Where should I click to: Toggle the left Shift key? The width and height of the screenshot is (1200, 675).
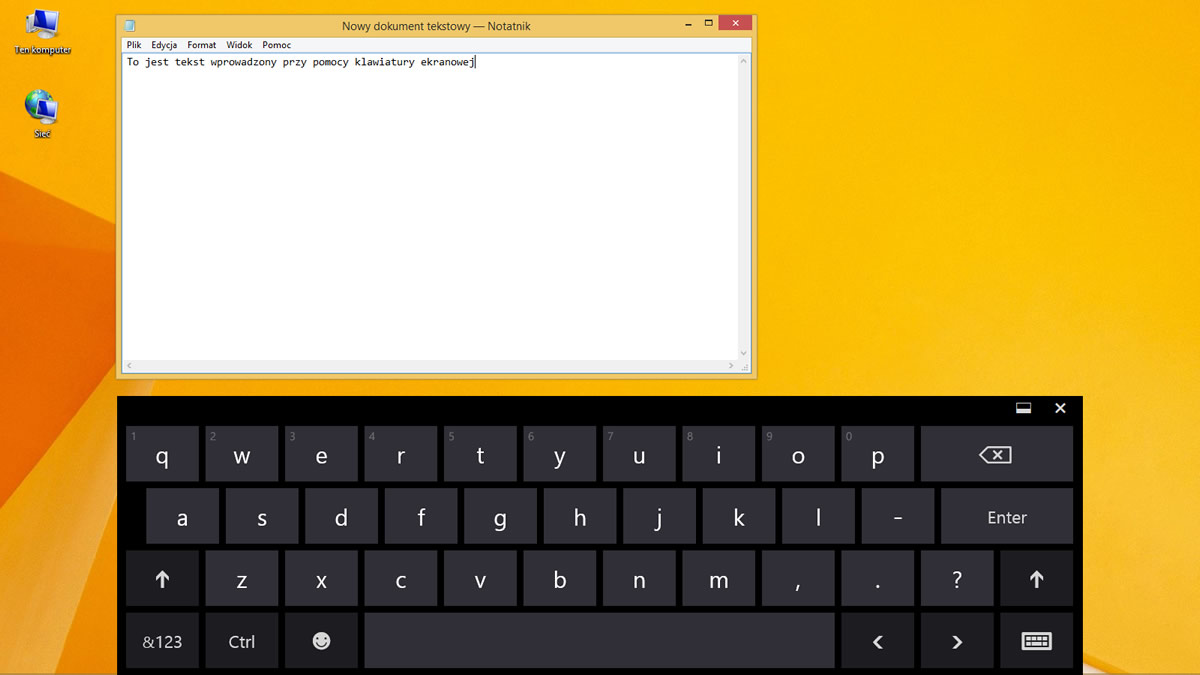tap(162, 579)
